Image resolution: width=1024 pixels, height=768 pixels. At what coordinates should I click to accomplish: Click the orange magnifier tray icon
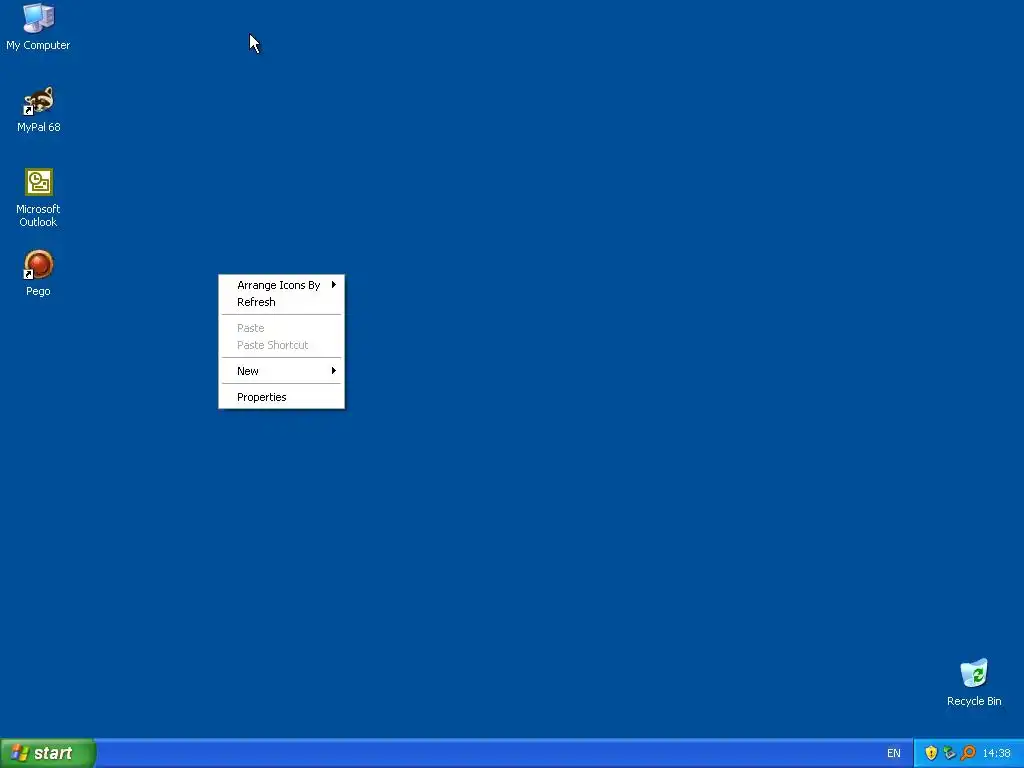click(x=968, y=753)
